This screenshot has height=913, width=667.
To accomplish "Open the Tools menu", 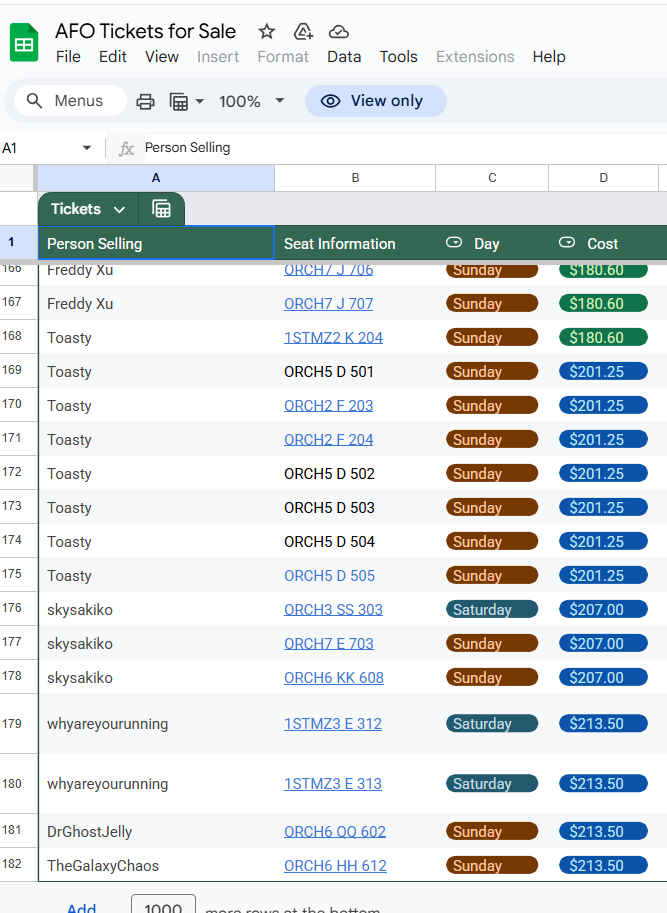I will pos(398,57).
